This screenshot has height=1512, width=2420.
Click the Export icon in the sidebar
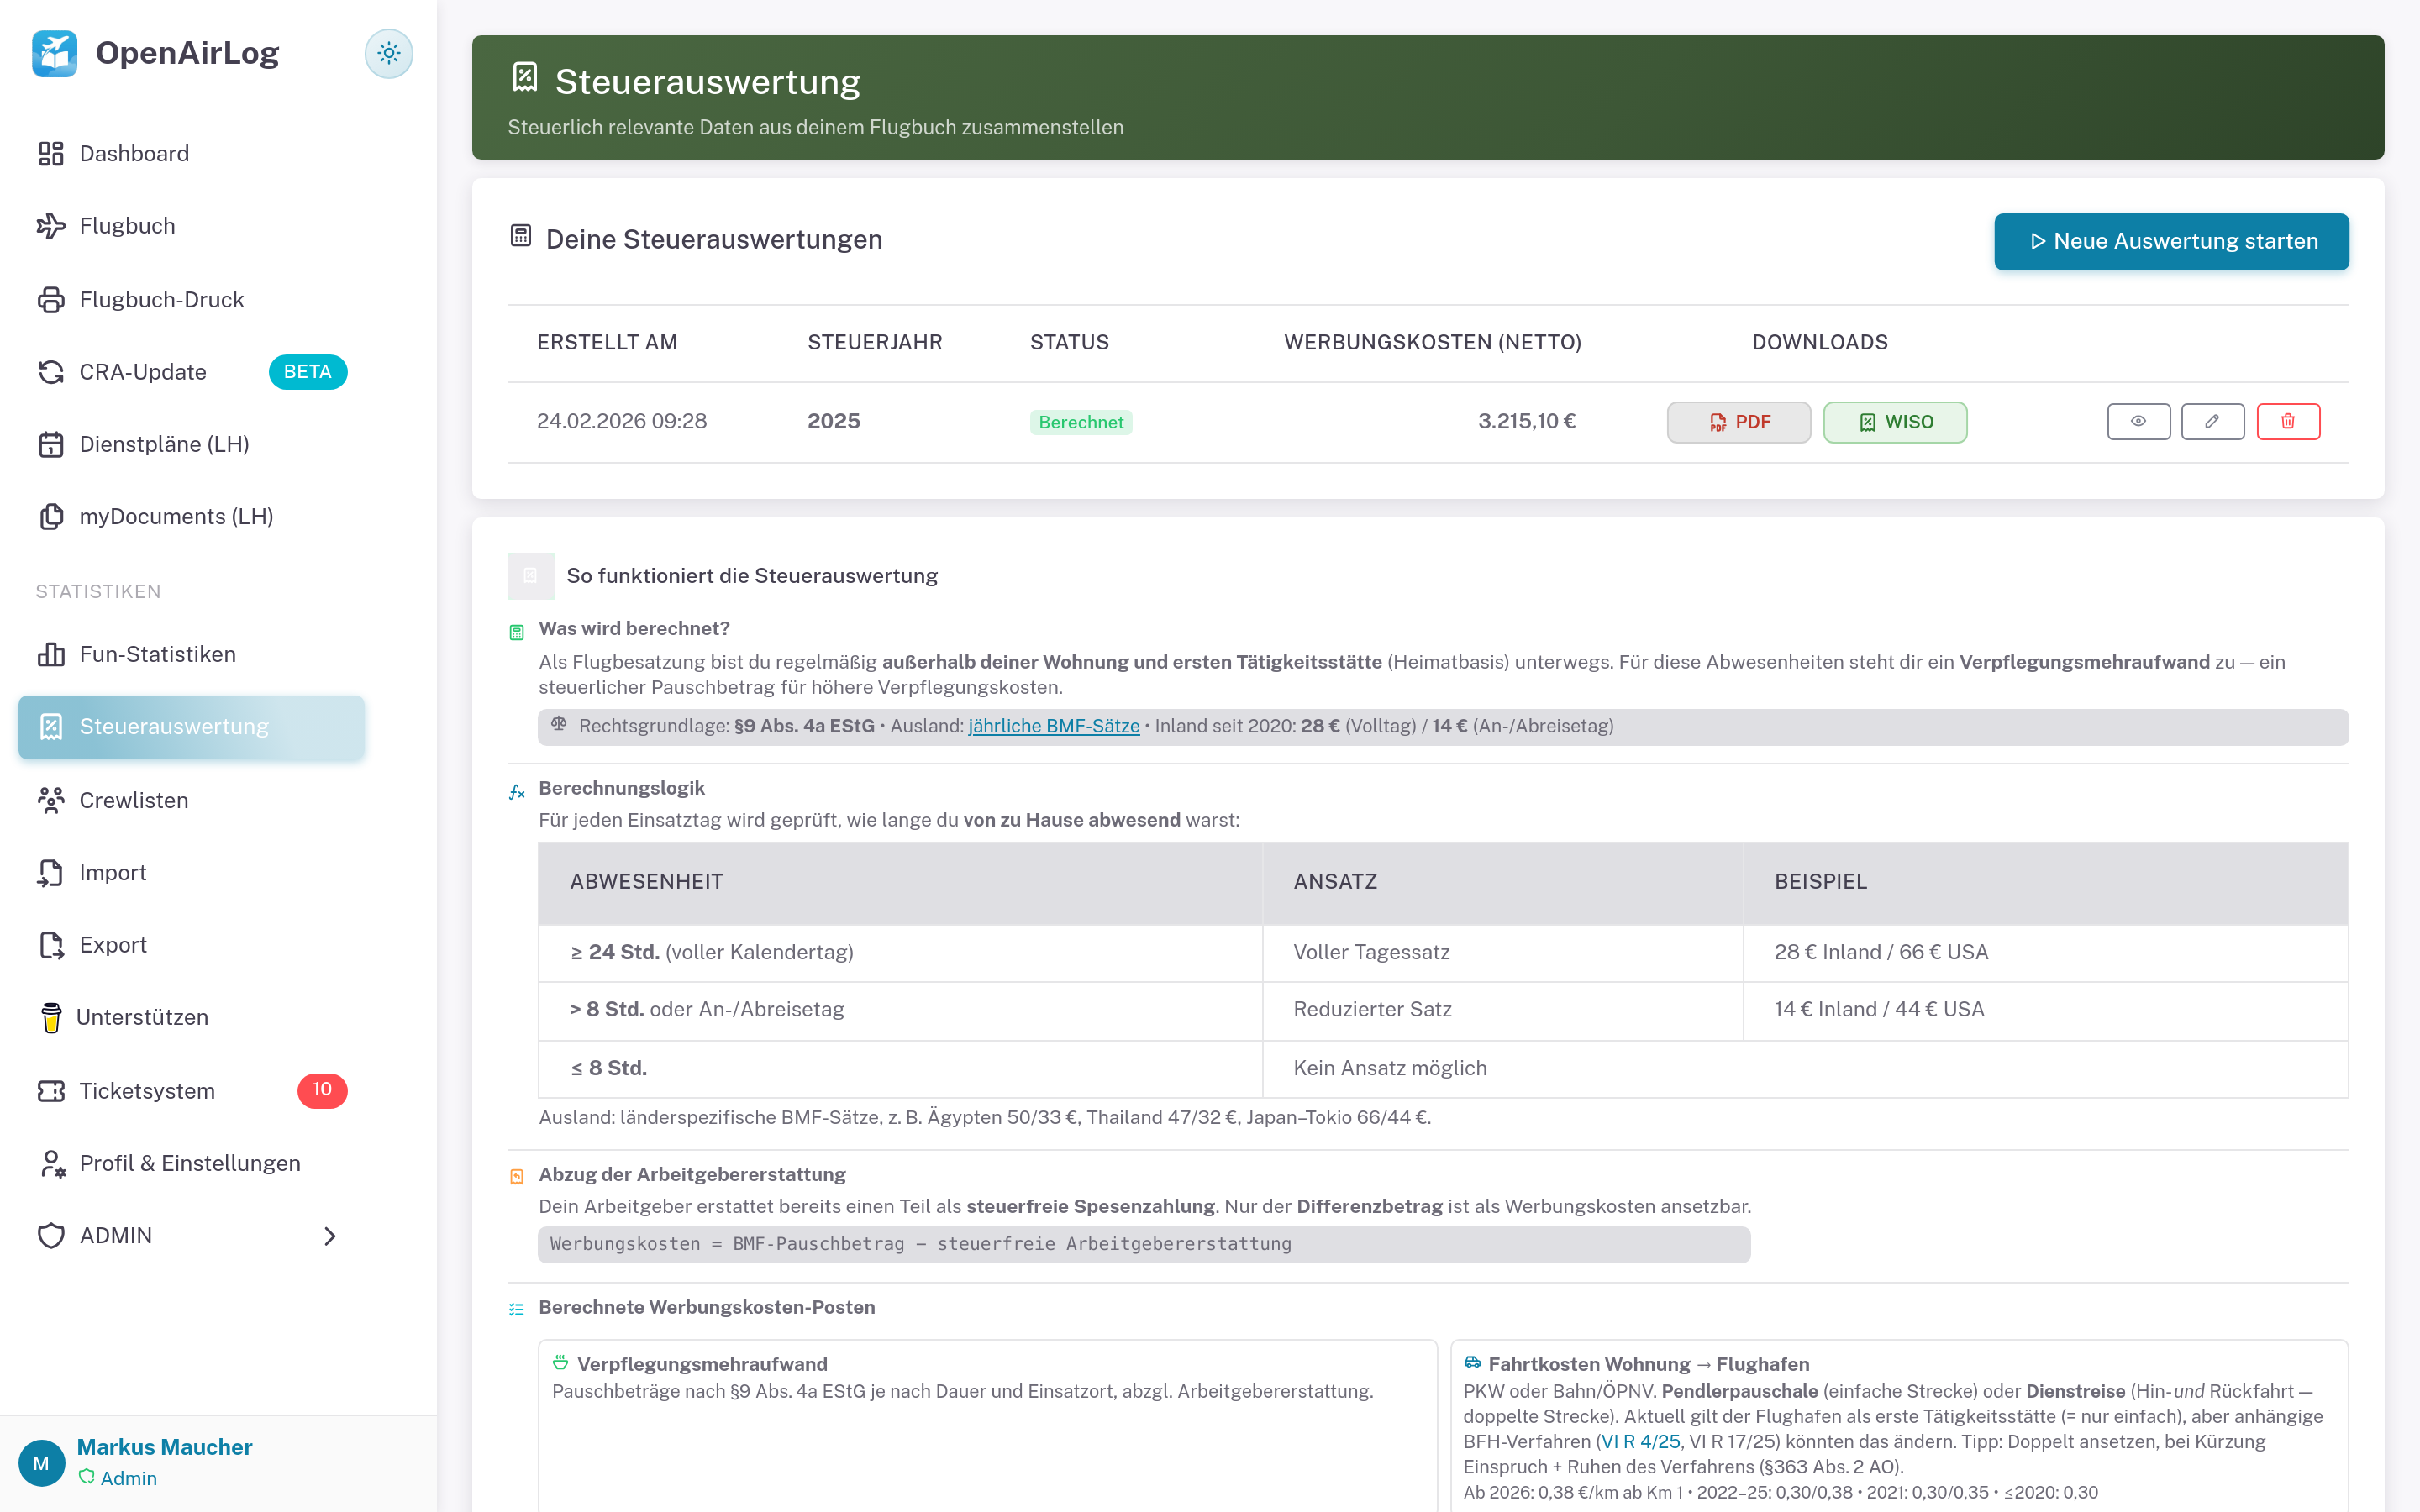(x=52, y=944)
